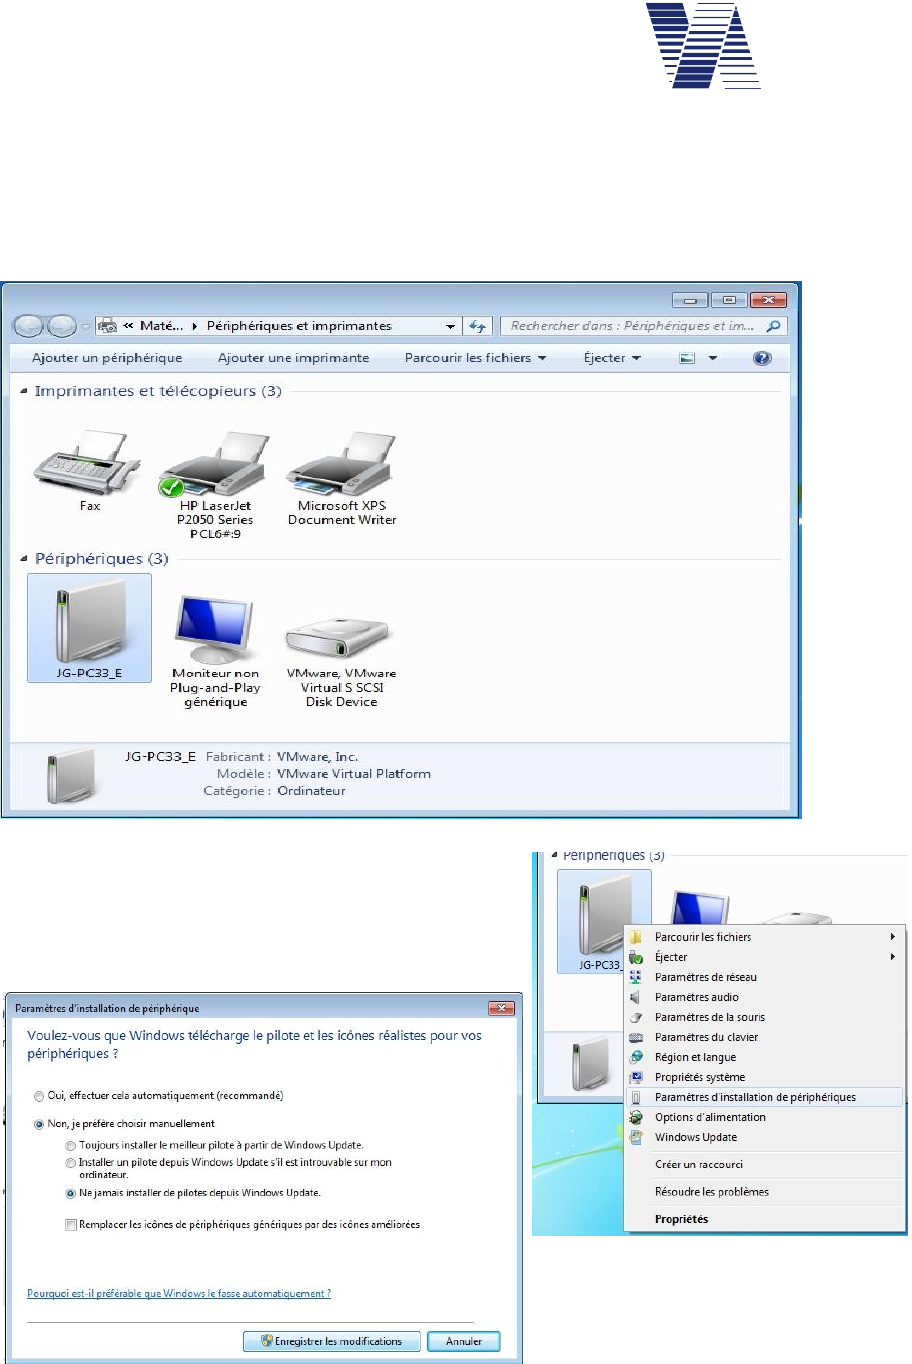Collapse the Imprimantes et télécopieurs group
This screenshot has width=912, height=1364.
[x=24, y=391]
